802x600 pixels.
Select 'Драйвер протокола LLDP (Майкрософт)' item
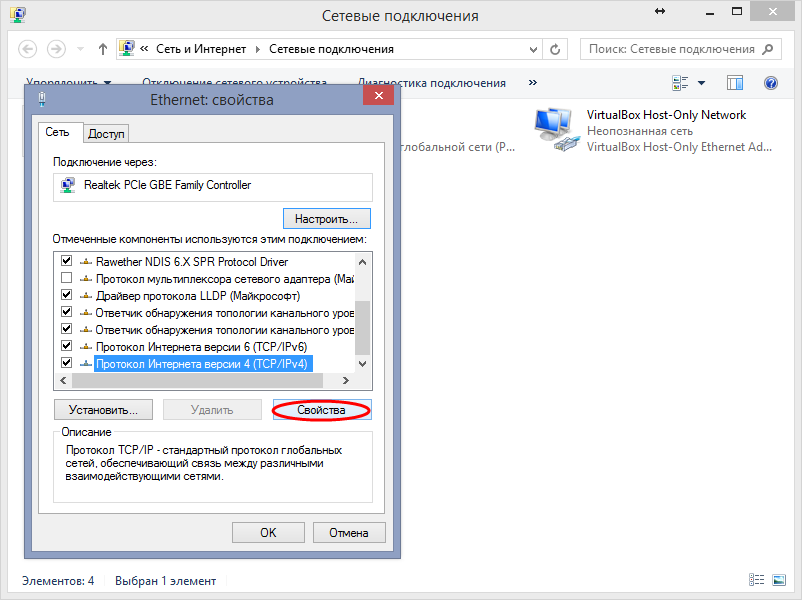[198, 296]
